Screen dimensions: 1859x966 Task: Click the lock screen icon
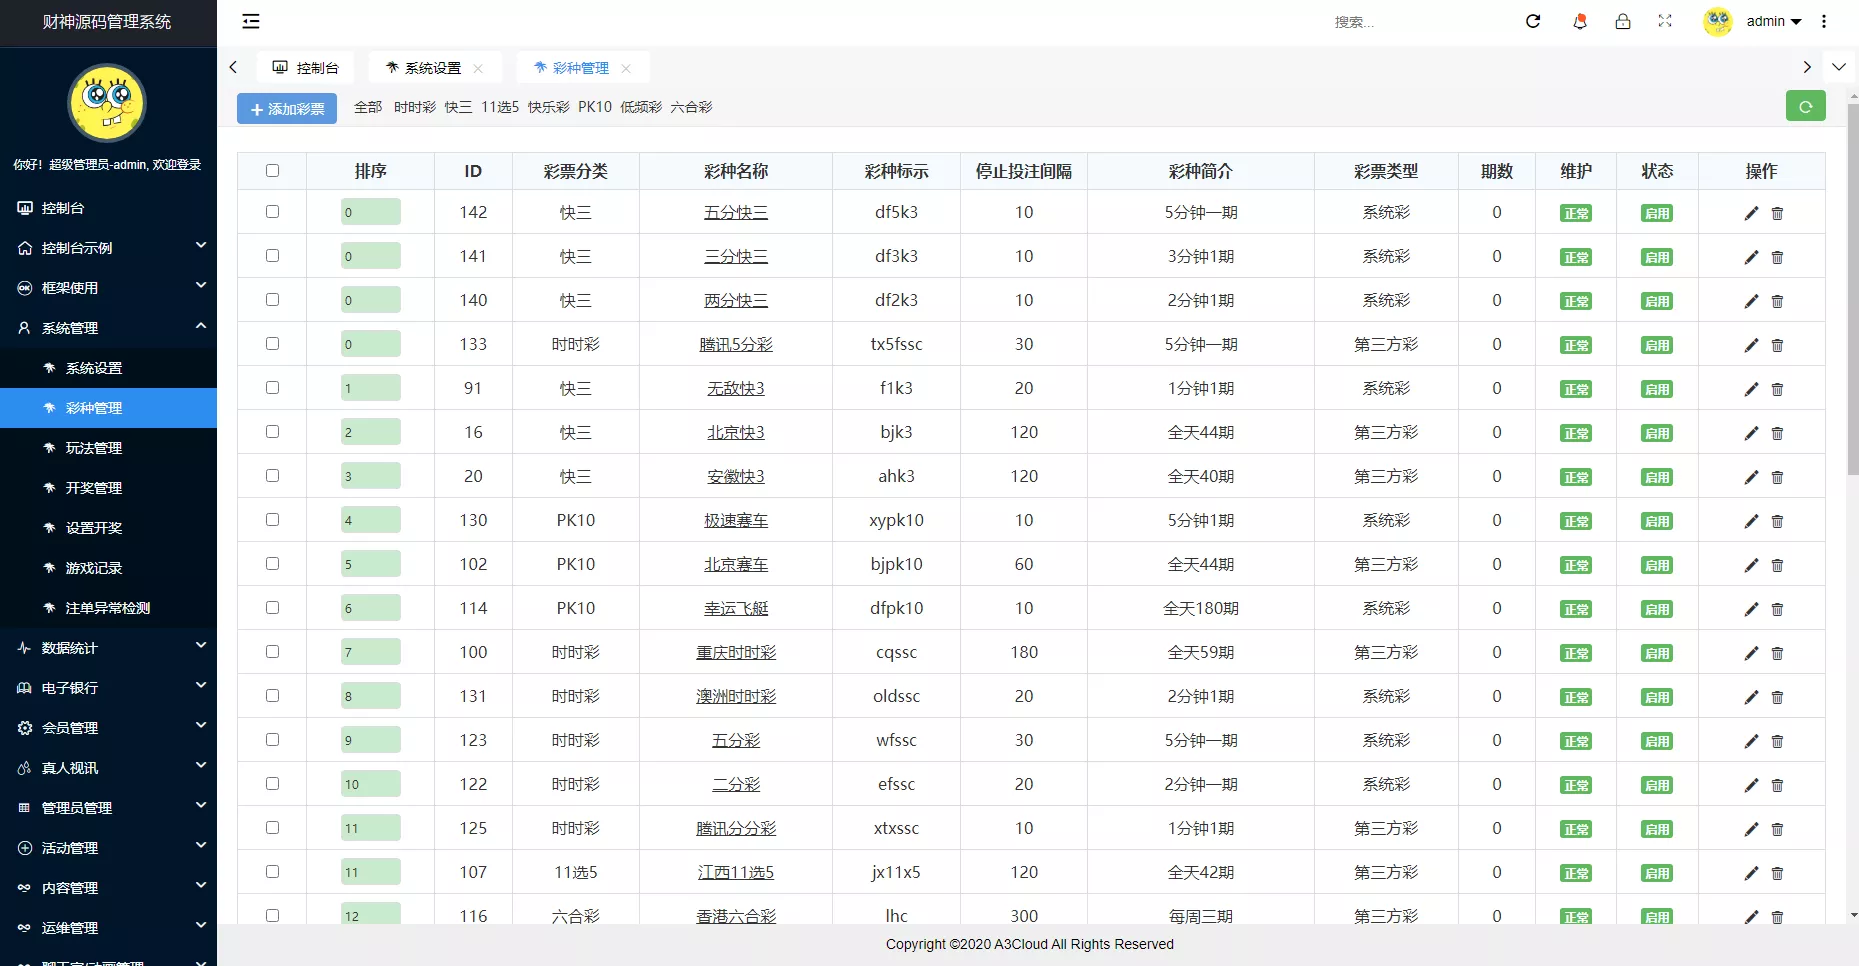(x=1624, y=21)
